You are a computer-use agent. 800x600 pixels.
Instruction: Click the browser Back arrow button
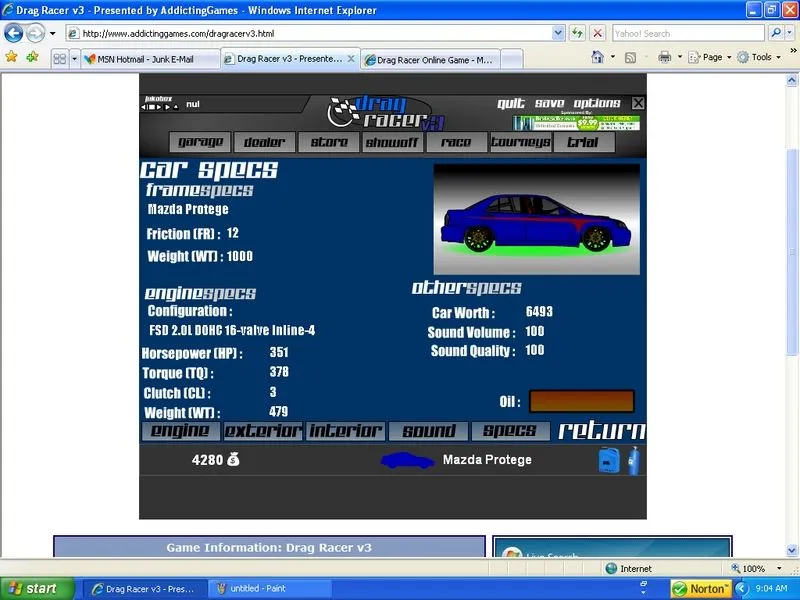pyautogui.click(x=14, y=33)
